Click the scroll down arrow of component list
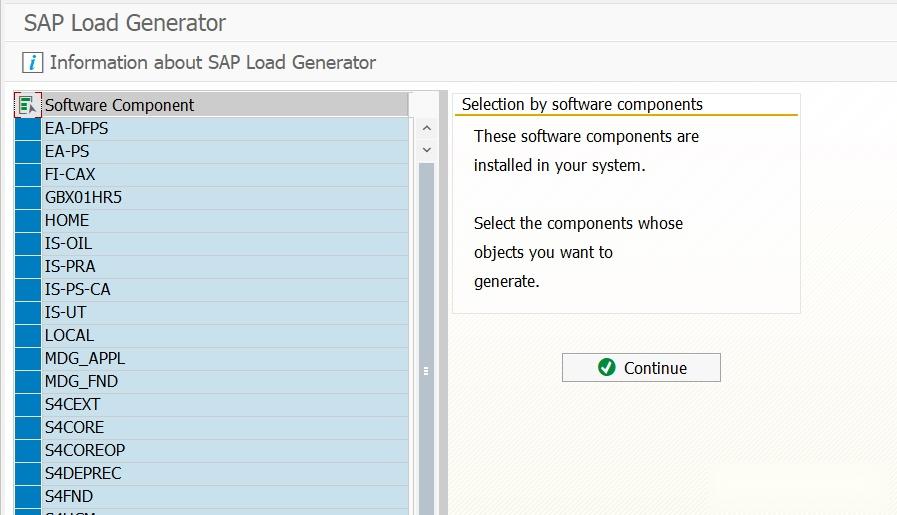Viewport: 897px width, 515px height. pyautogui.click(x=427, y=150)
